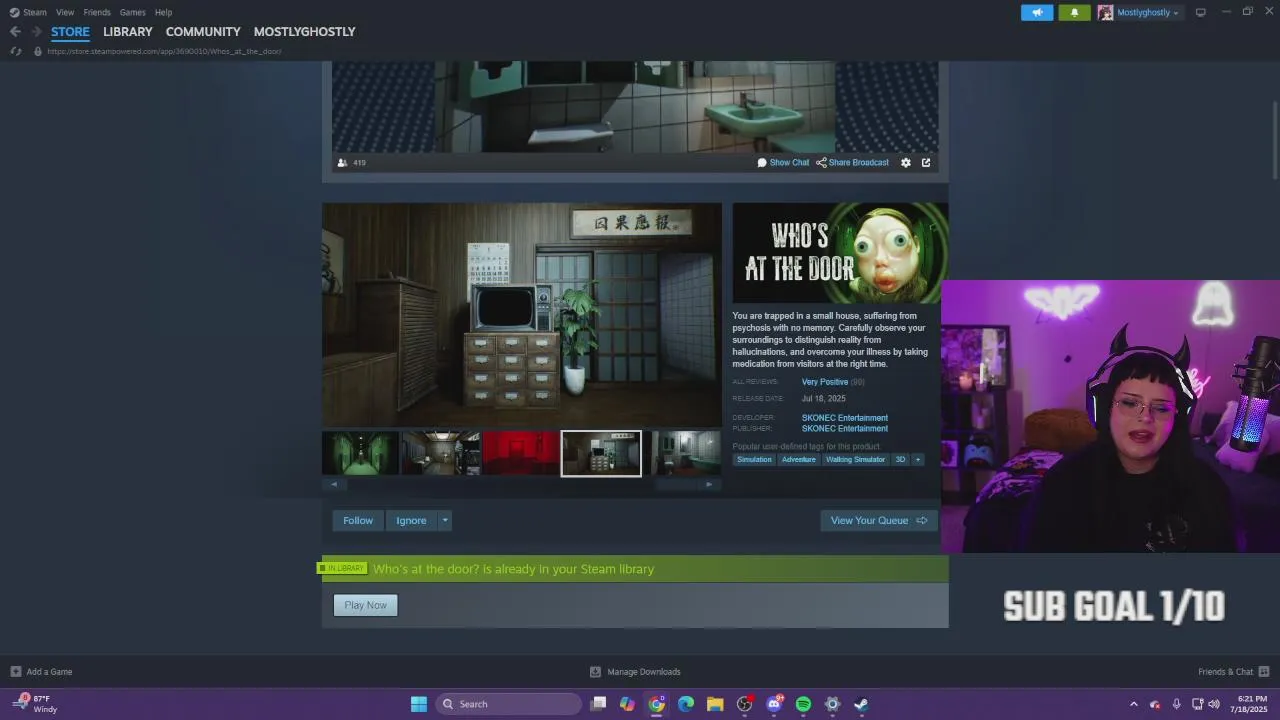The height and width of the screenshot is (720, 1280).
Task: Switch to the STORE tab
Action: pos(70,32)
